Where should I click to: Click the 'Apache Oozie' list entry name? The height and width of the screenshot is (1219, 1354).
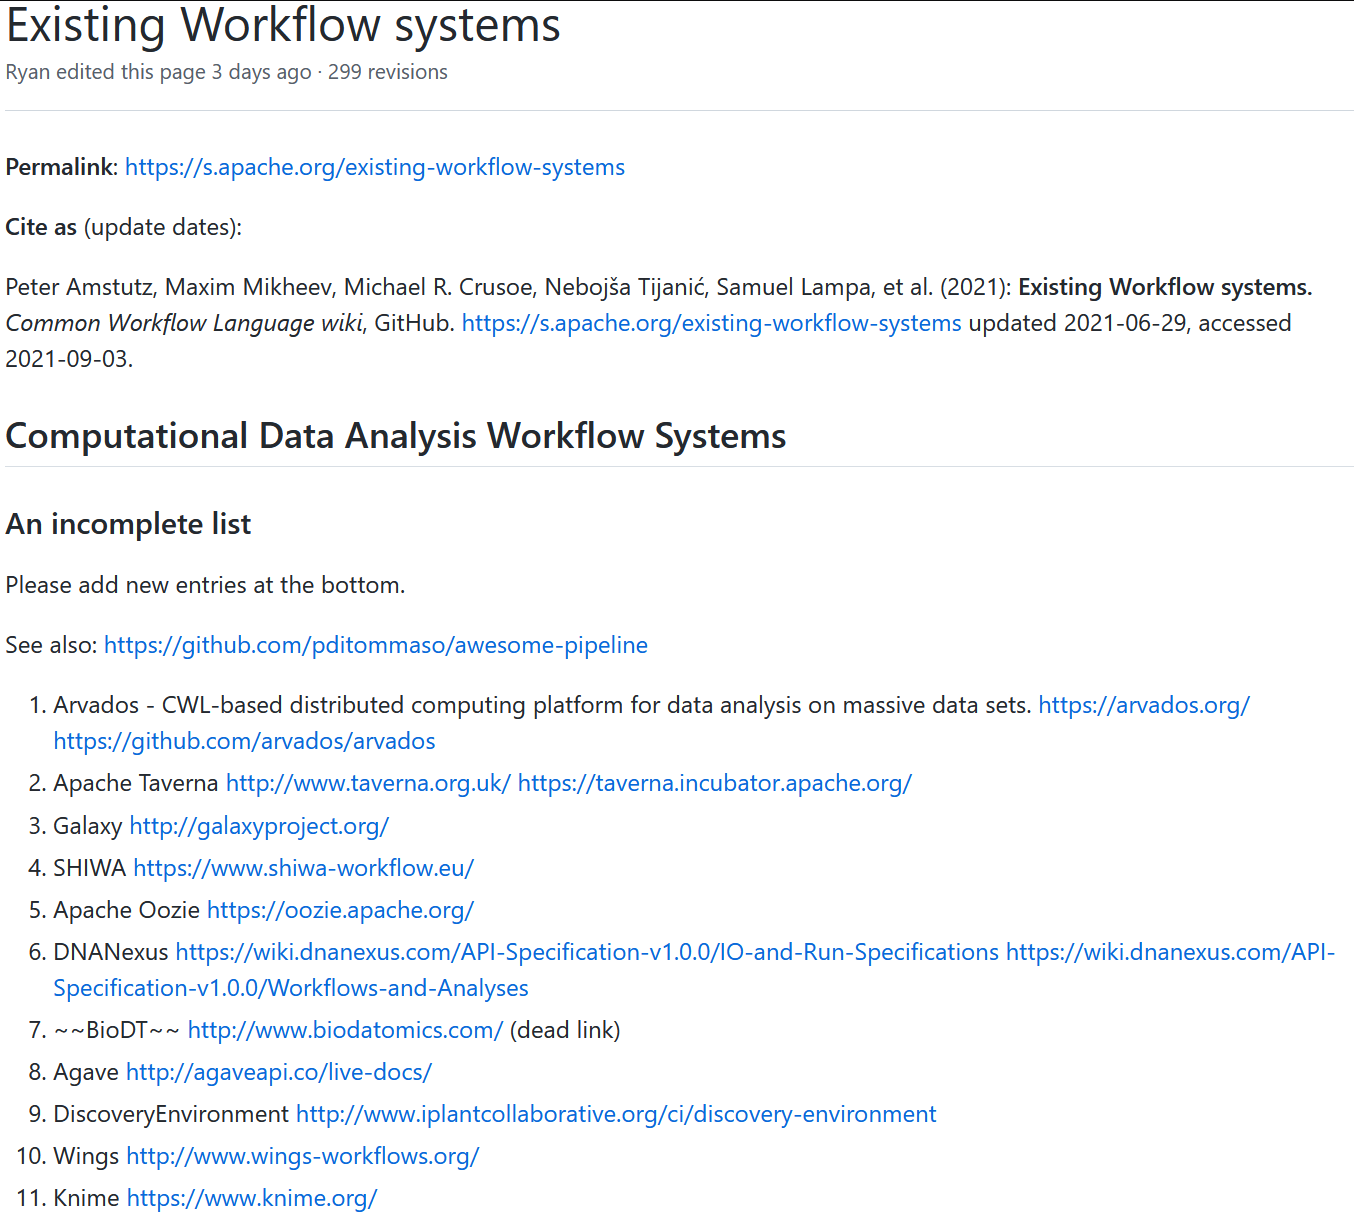[x=127, y=910]
